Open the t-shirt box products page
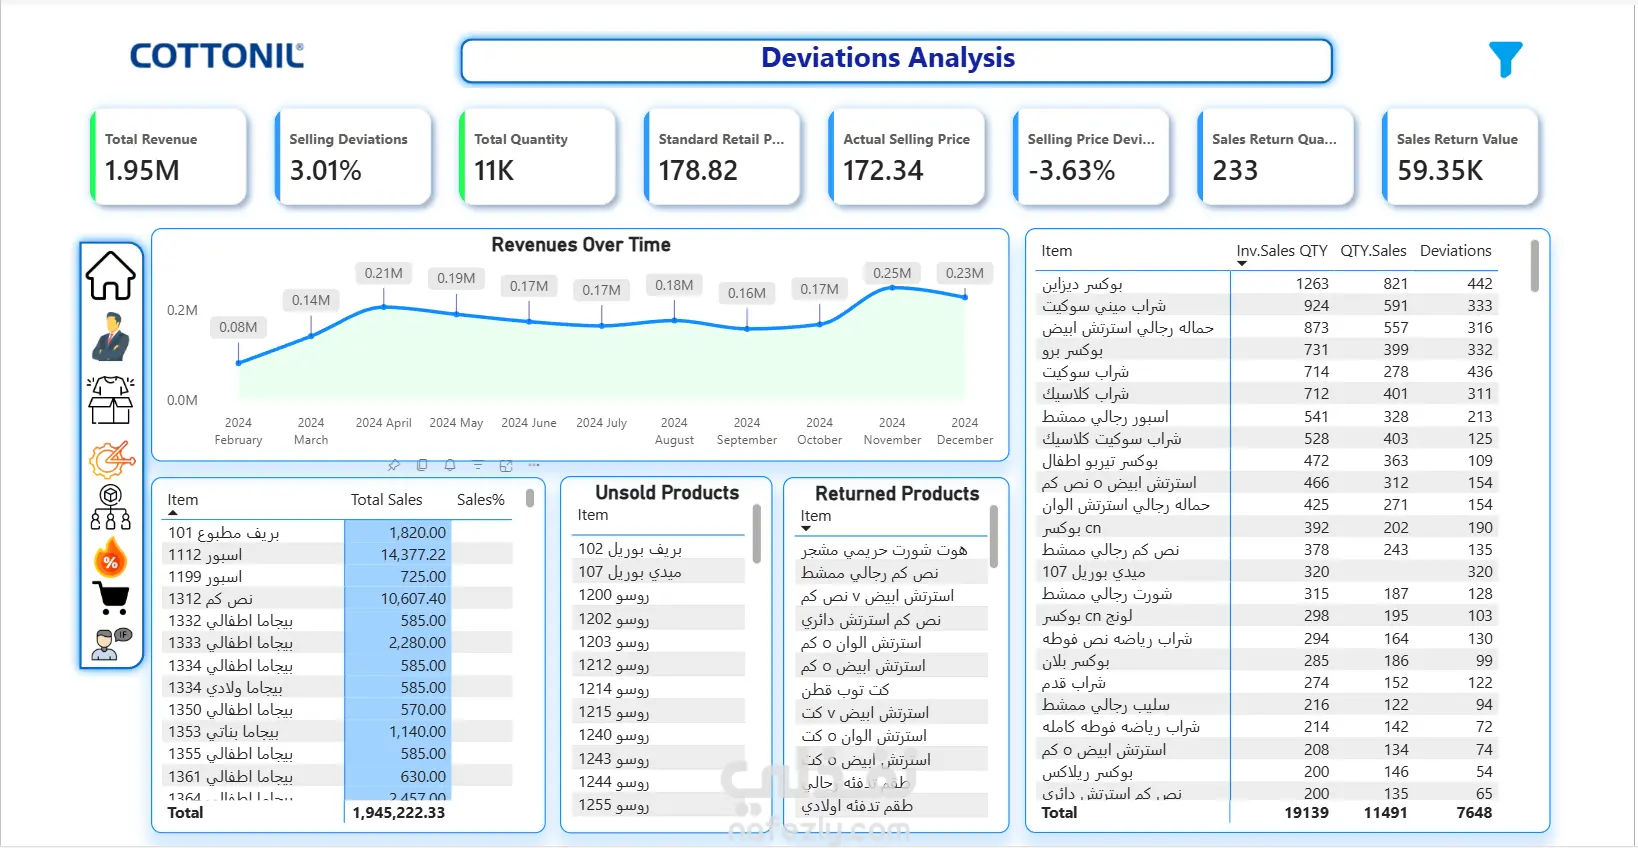1638x848 pixels. 110,400
